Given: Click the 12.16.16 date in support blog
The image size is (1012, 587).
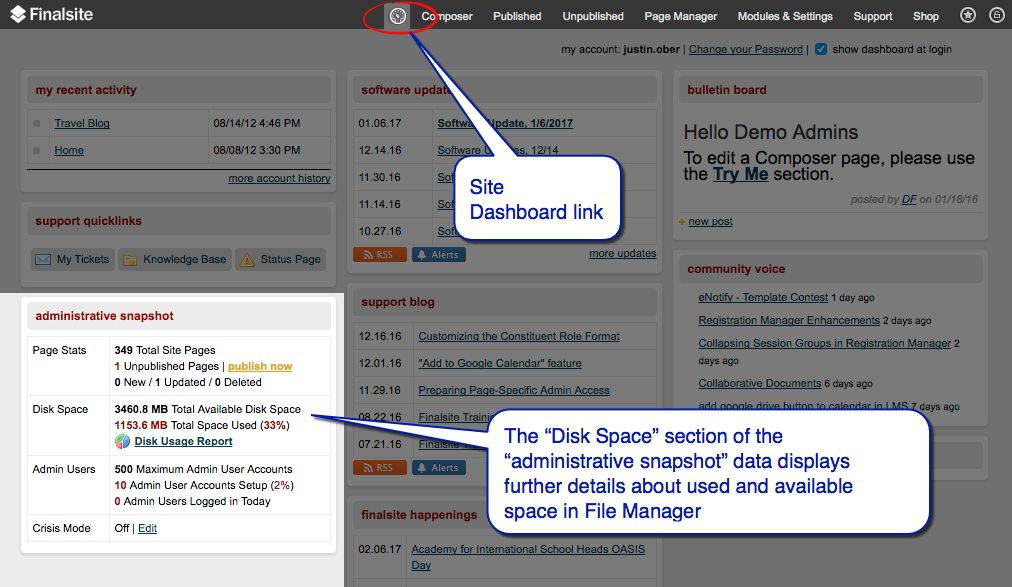Looking at the screenshot, I should (380, 336).
